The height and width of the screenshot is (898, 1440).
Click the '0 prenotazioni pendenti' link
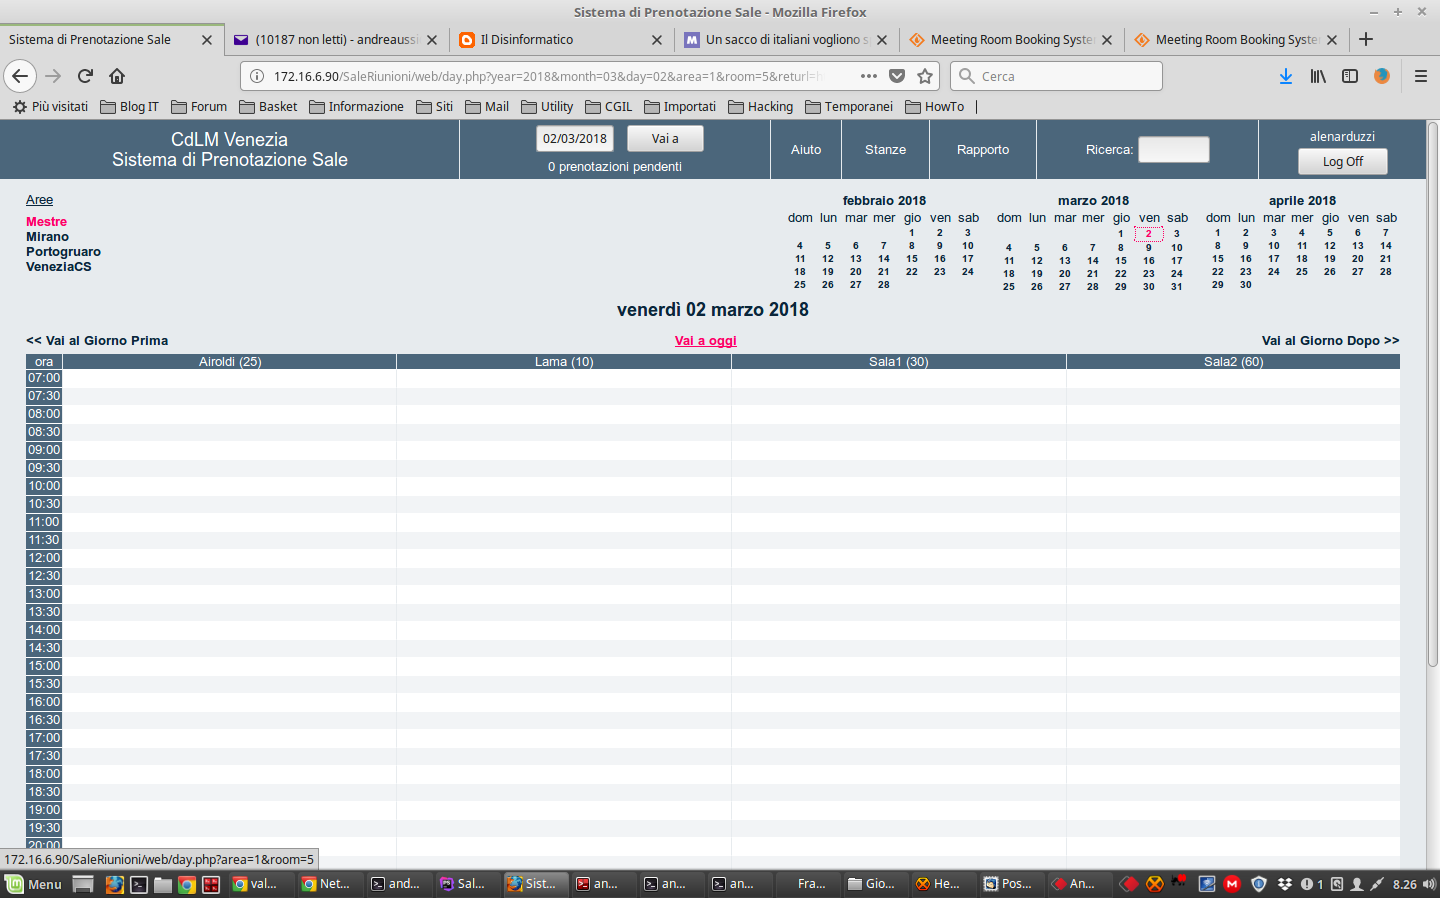(x=615, y=167)
